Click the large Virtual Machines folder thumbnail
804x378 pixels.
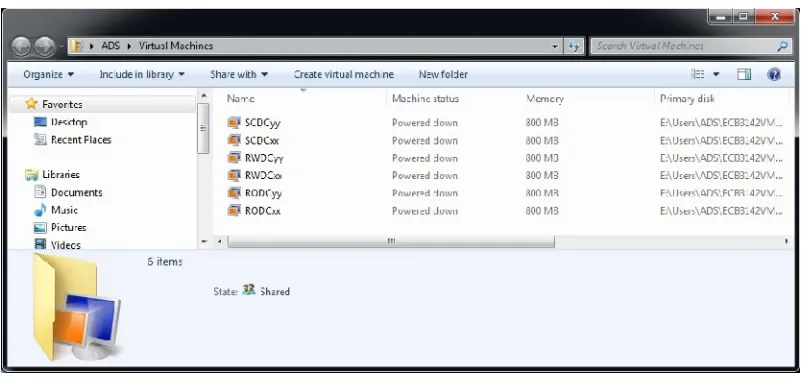[77, 308]
